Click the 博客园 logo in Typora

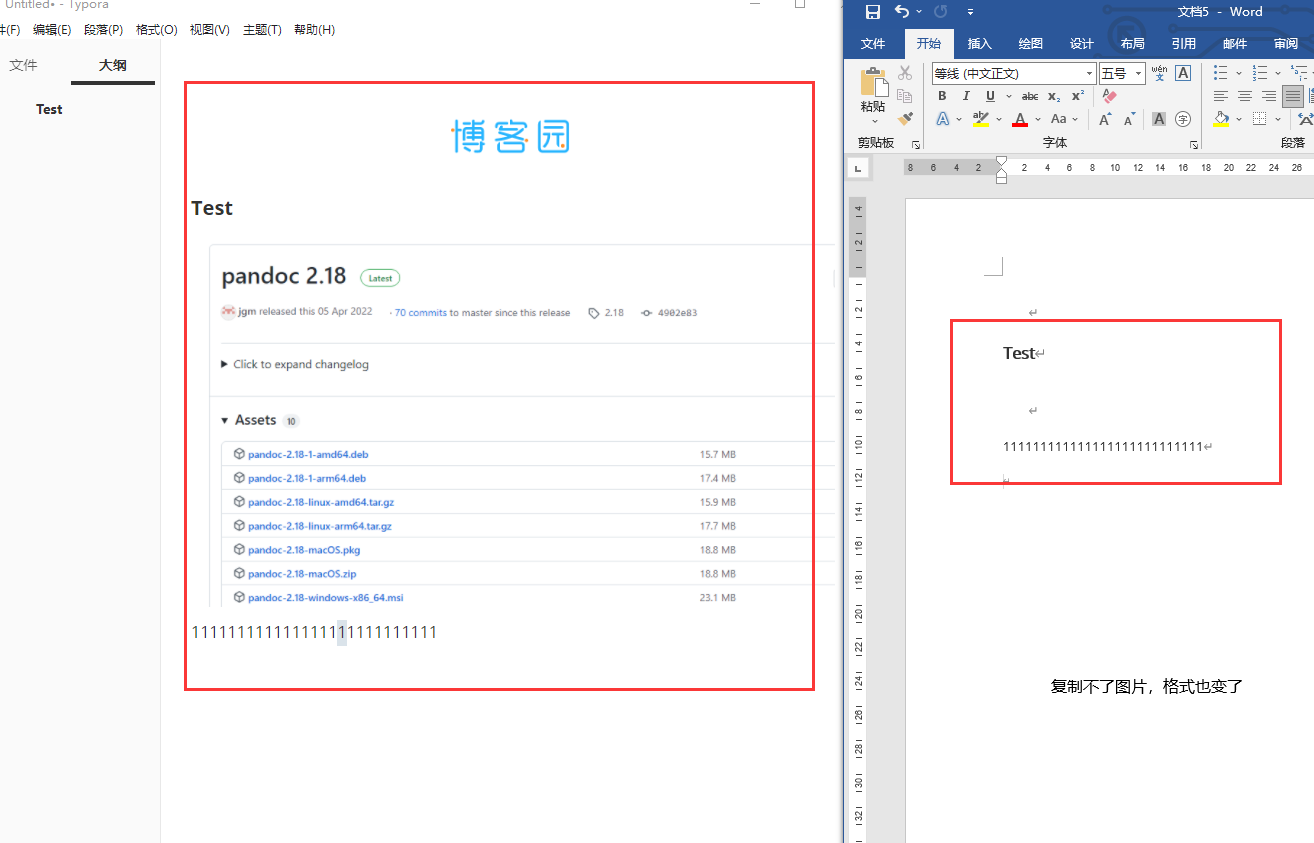coord(511,137)
